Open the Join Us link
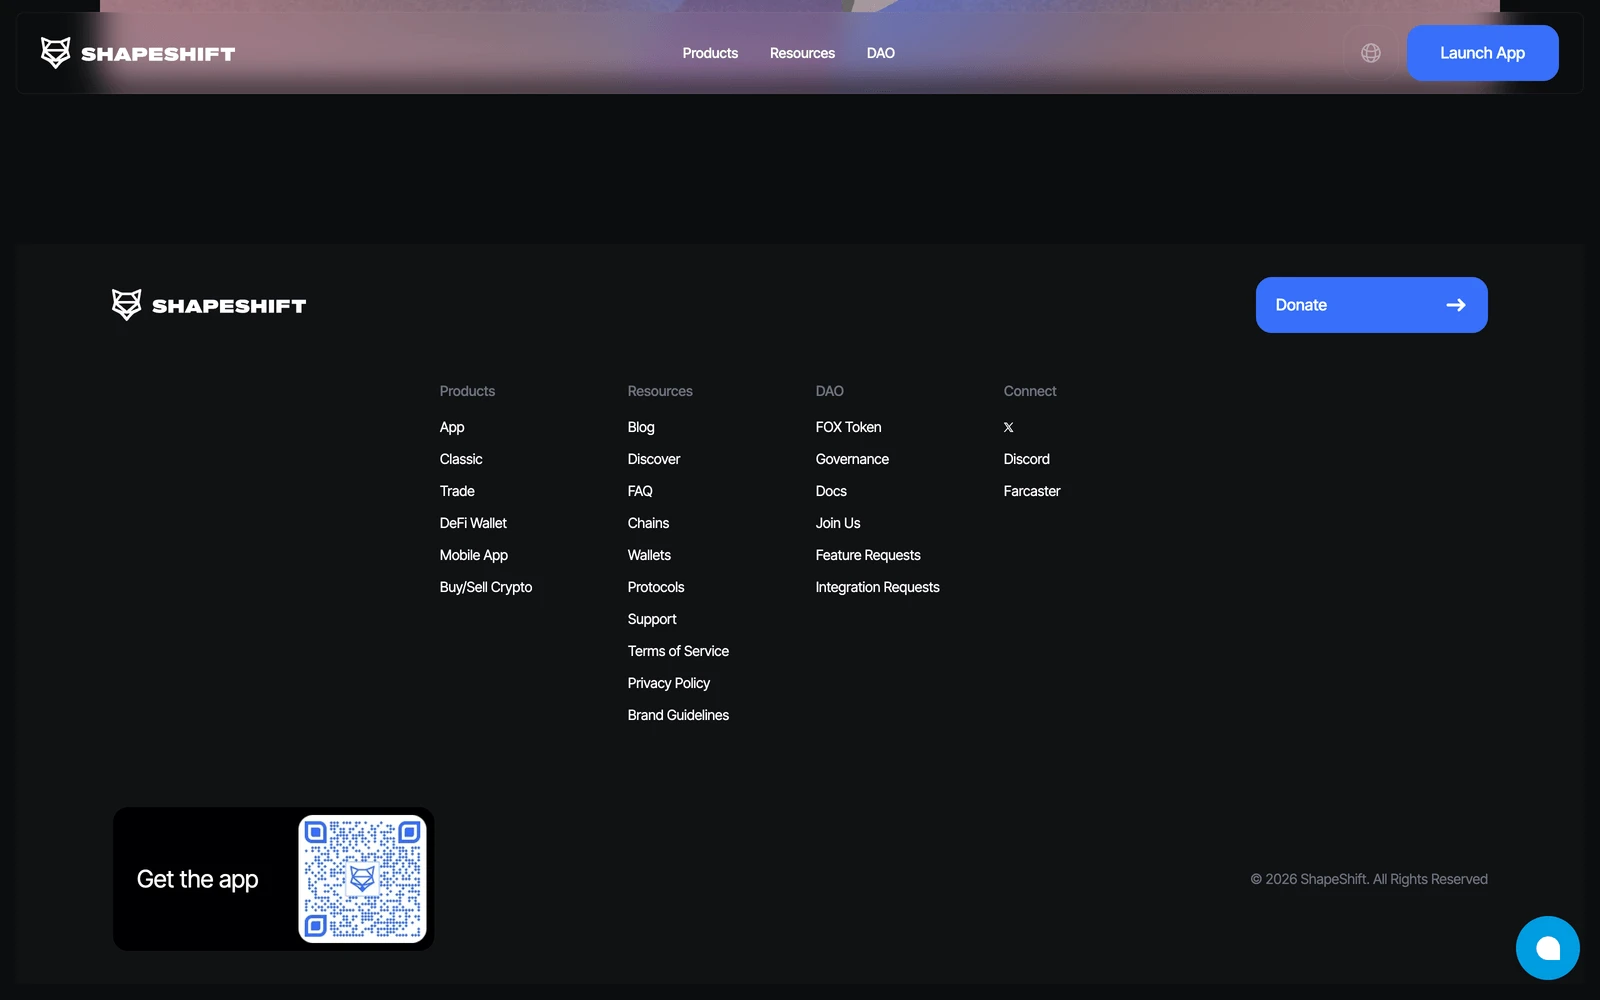Image resolution: width=1600 pixels, height=1000 pixels. (x=838, y=523)
